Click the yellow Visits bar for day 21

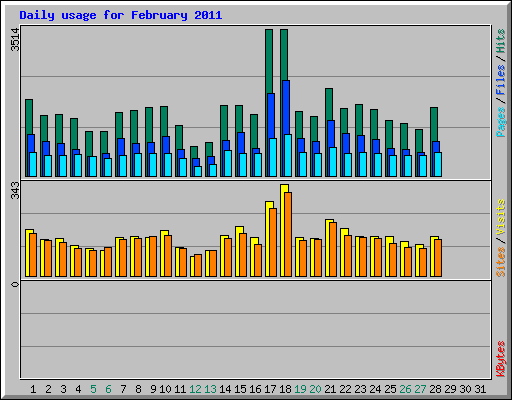pyautogui.click(x=327, y=248)
